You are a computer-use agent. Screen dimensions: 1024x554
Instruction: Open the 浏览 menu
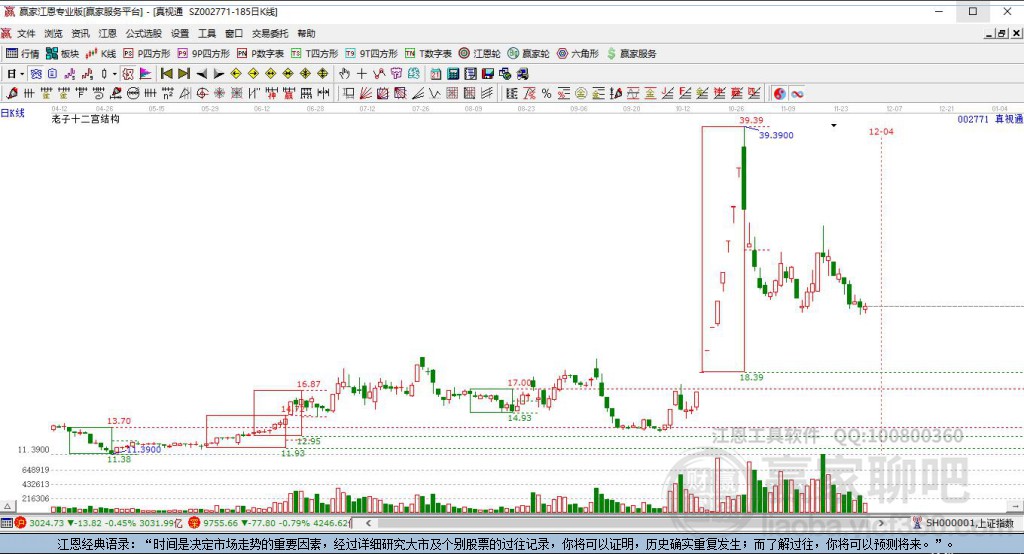coord(53,33)
